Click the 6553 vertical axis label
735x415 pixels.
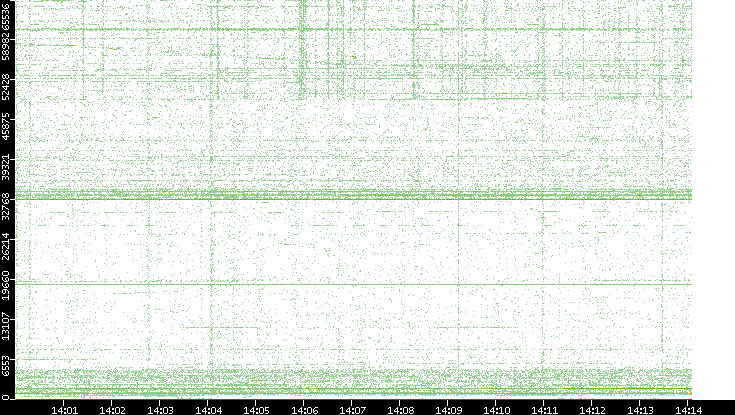(x=5, y=366)
